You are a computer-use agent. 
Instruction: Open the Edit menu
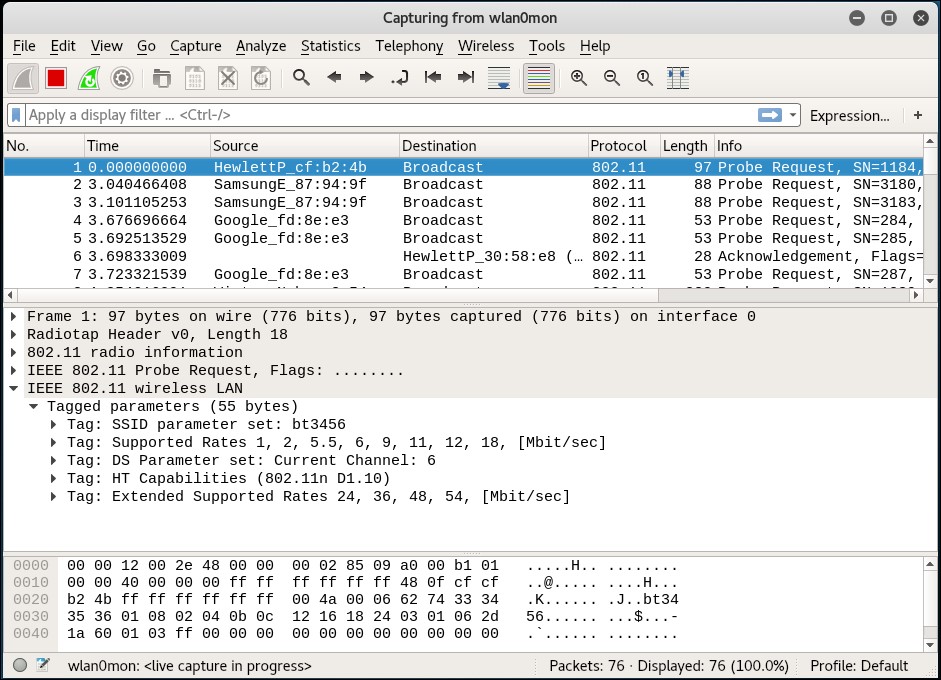pyautogui.click(x=63, y=46)
